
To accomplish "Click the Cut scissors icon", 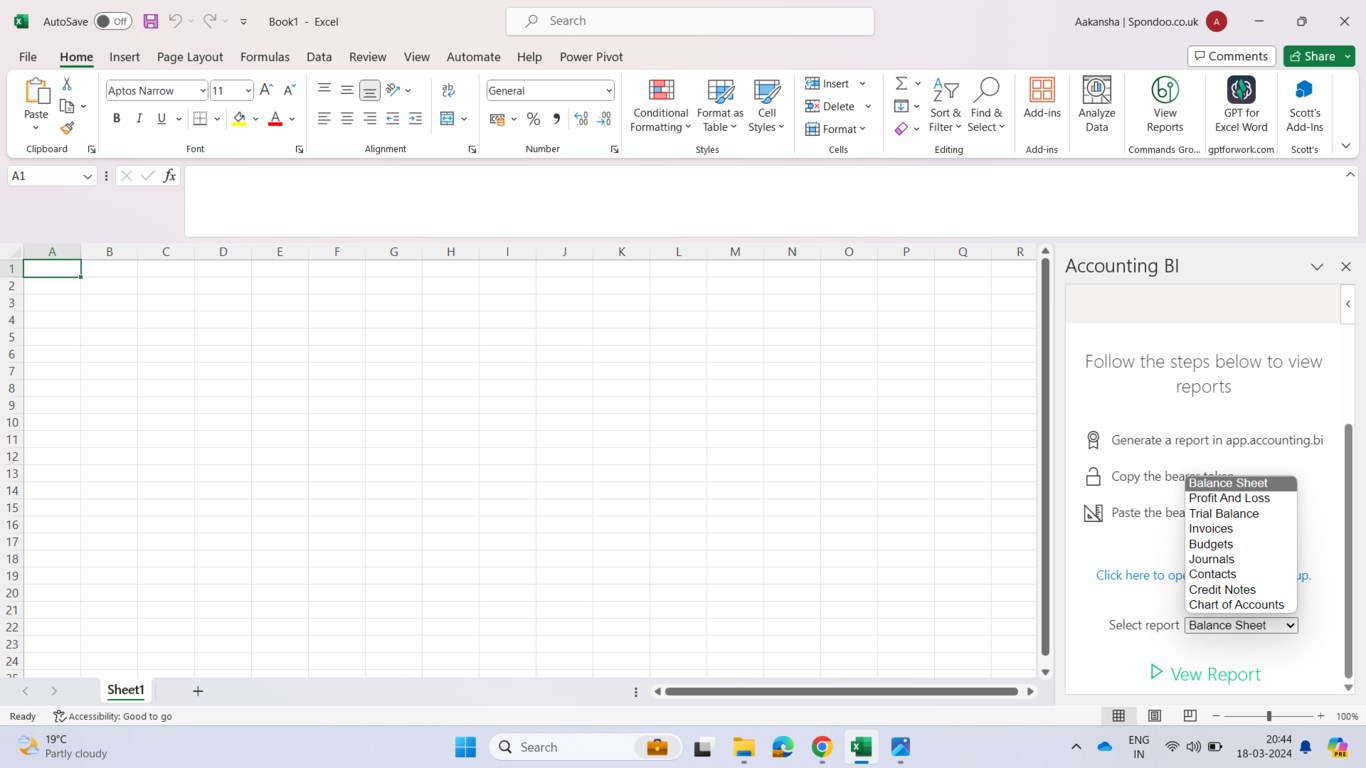I will pyautogui.click(x=67, y=84).
